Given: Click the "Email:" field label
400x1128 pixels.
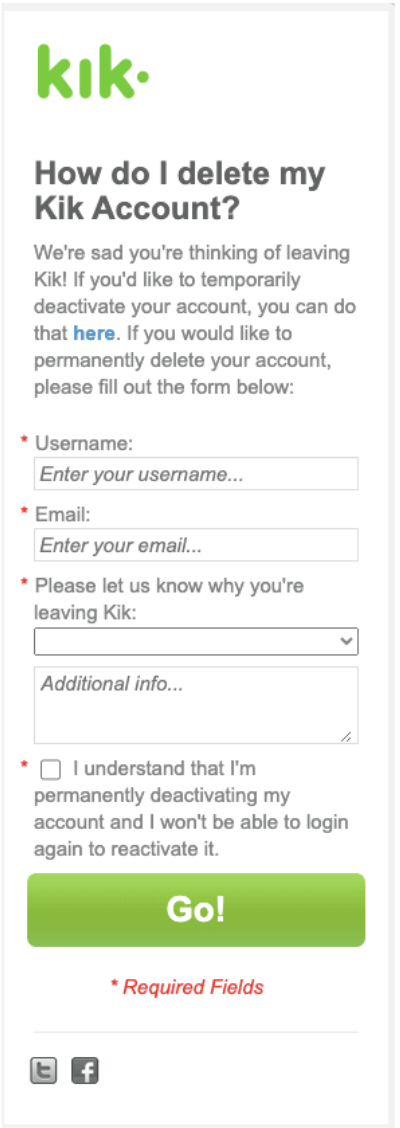Looking at the screenshot, I should click(65, 515).
